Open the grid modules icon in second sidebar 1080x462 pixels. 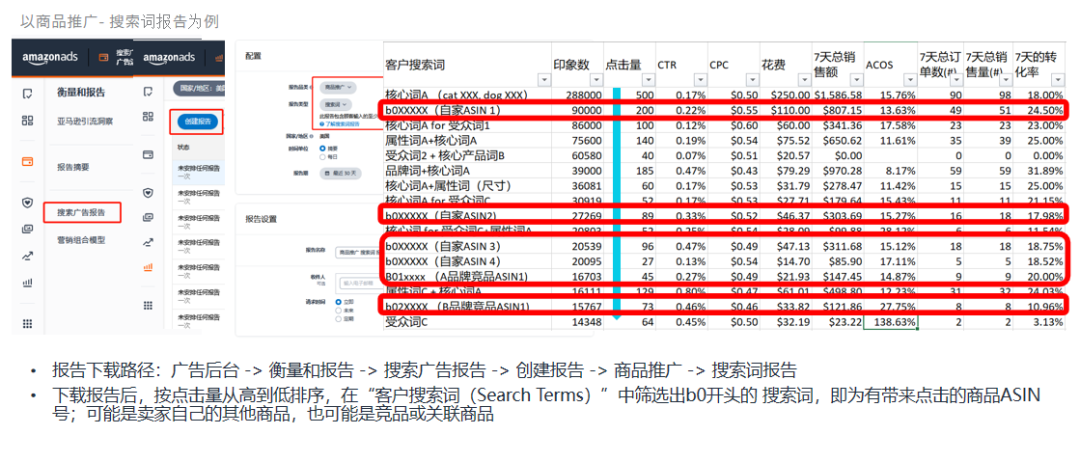pos(147,116)
